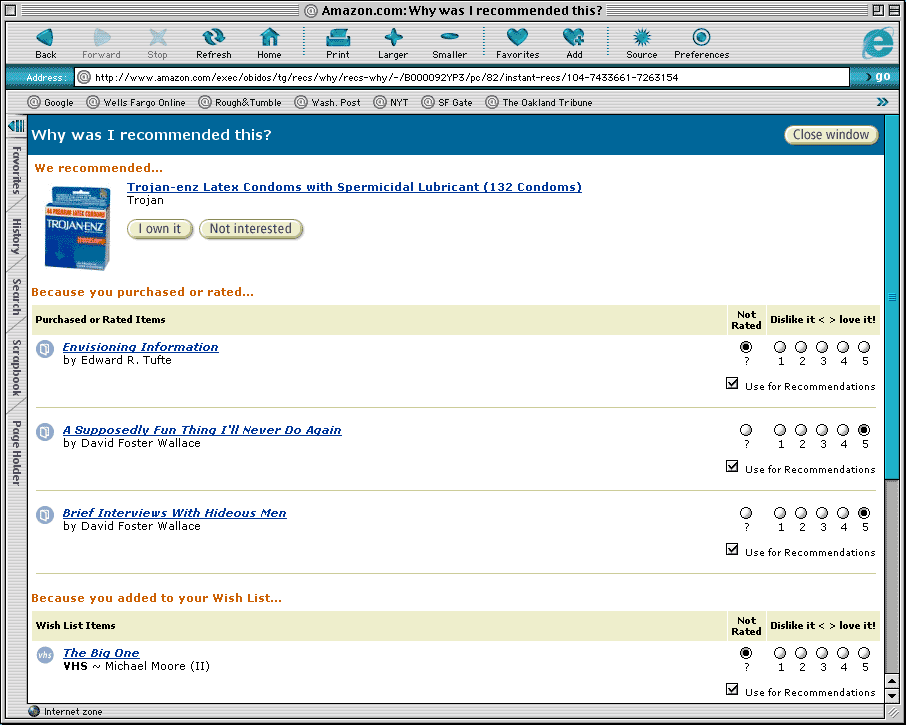Open the Wash. Post bookmark

click(x=328, y=102)
